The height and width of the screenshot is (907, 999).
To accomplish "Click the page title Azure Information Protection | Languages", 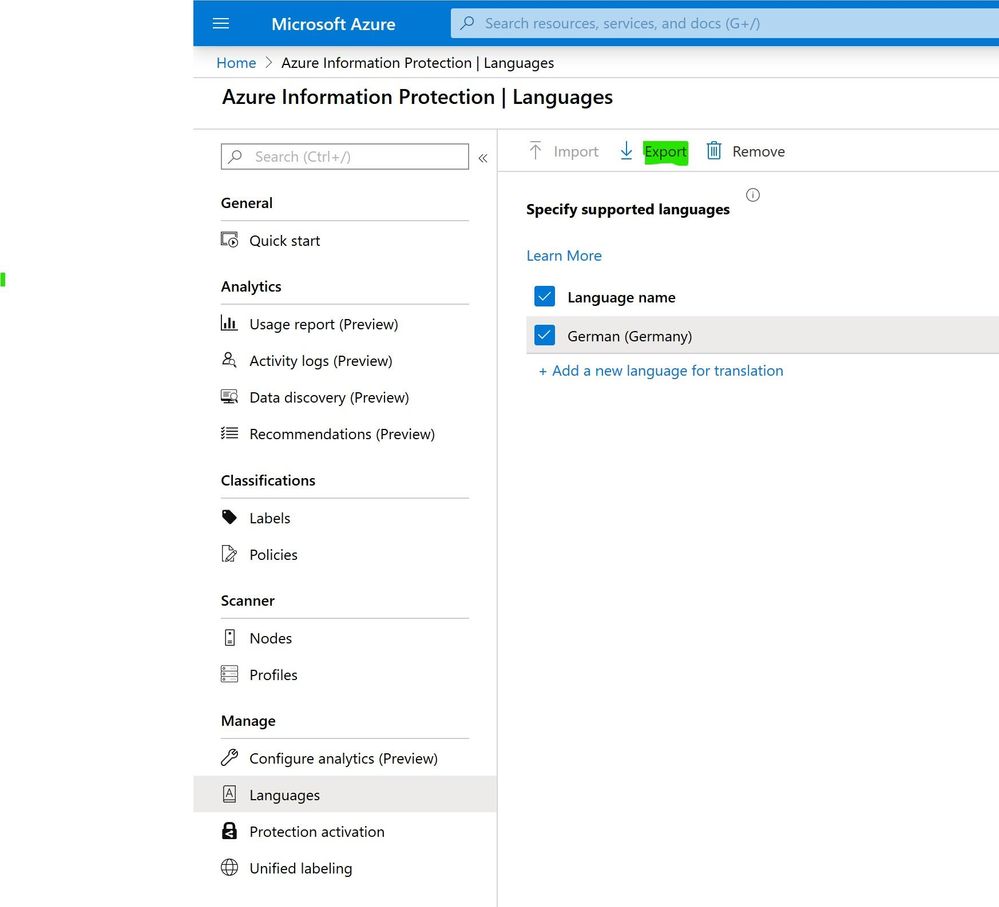I will (417, 97).
